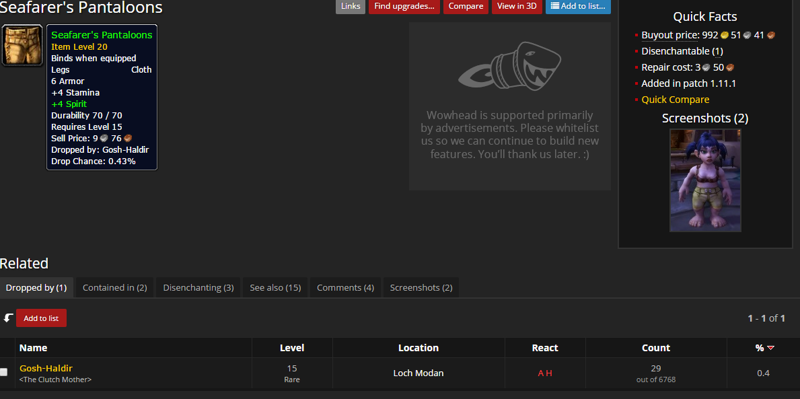
Task: Click the gold coin icon in Buyout price
Action: (724, 35)
